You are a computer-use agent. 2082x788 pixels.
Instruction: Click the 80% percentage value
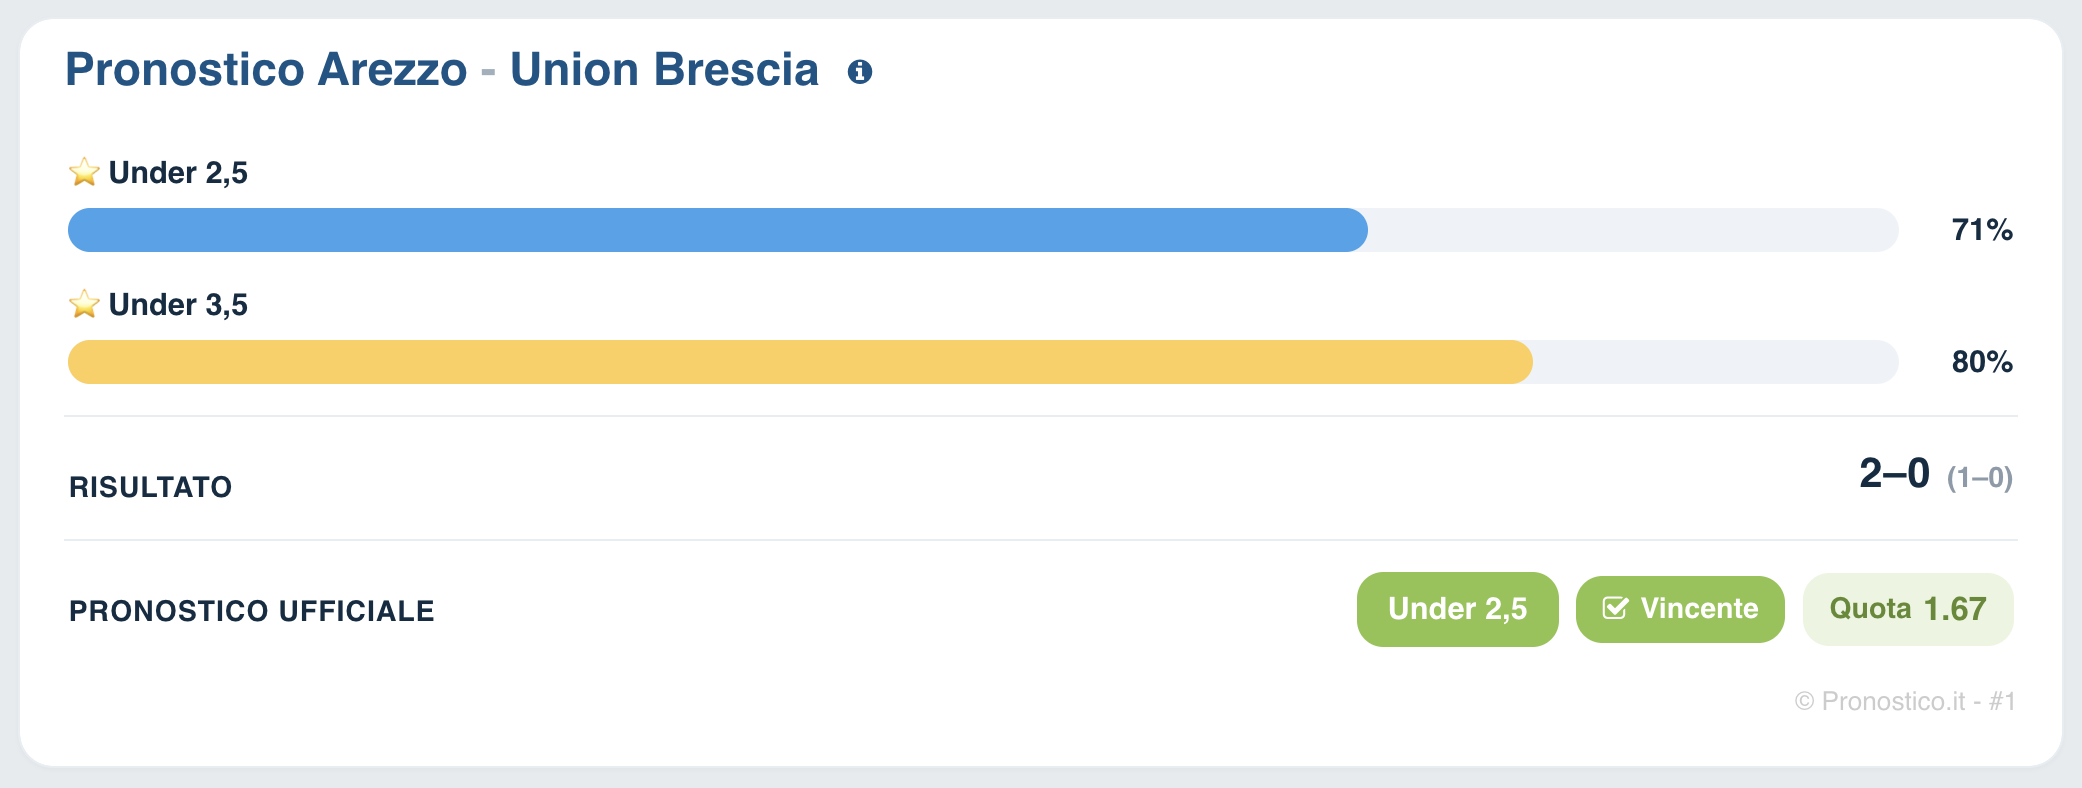point(1982,362)
